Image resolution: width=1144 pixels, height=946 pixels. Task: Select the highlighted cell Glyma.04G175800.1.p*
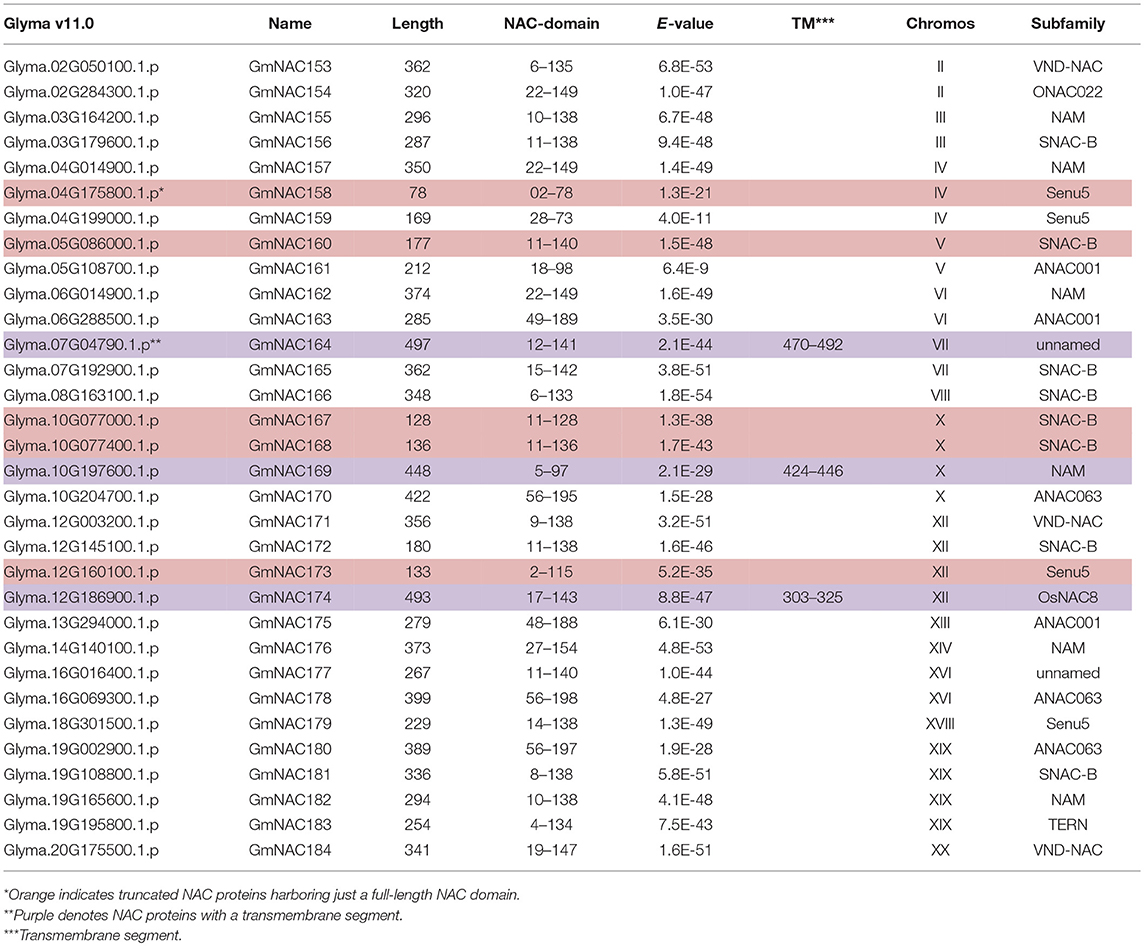(x=84, y=193)
